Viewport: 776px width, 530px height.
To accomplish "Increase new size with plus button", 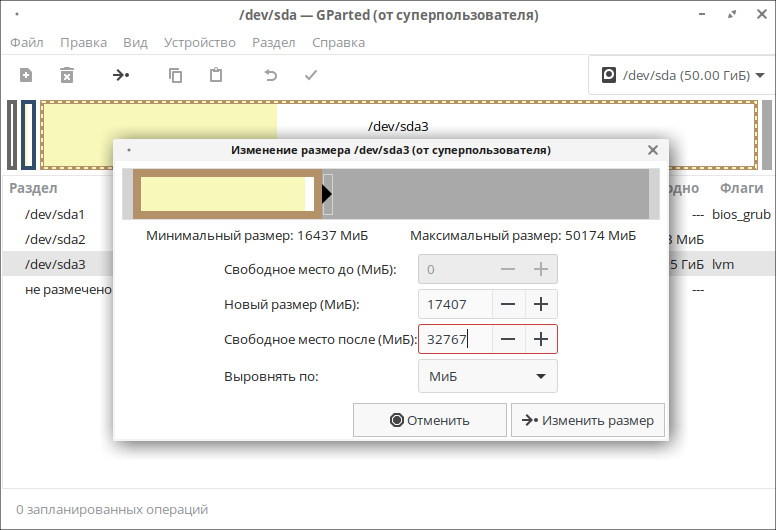I will (541, 304).
